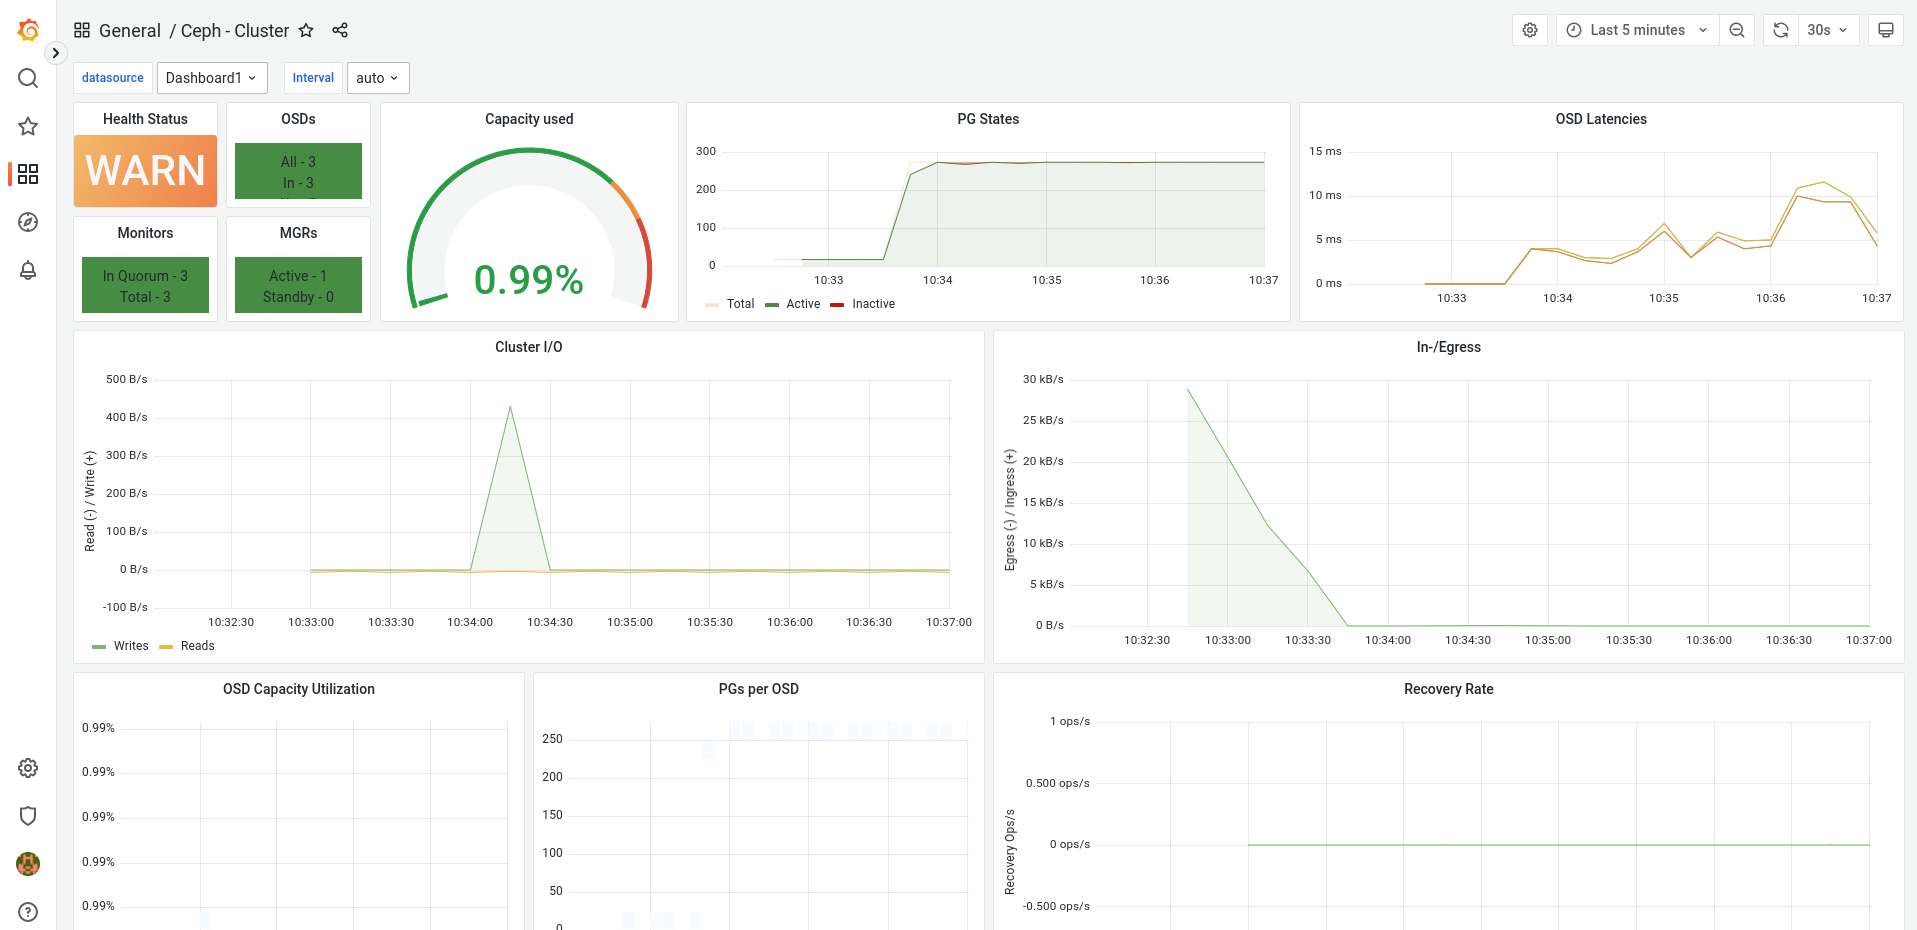Click the Inactive legend color swatch
The image size is (1917, 930).
837,305
